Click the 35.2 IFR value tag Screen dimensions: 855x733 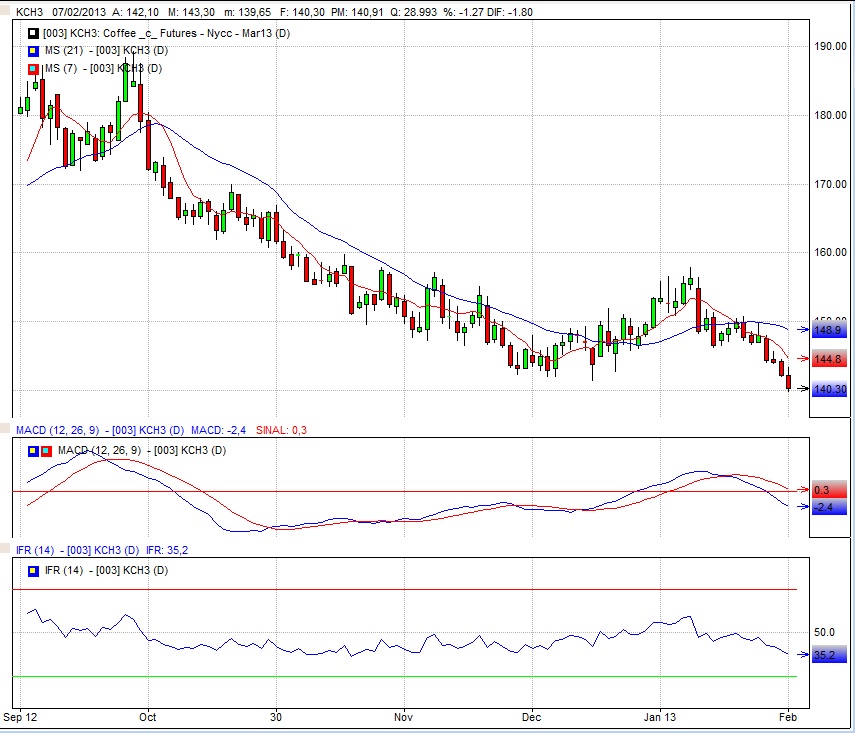tap(830, 656)
